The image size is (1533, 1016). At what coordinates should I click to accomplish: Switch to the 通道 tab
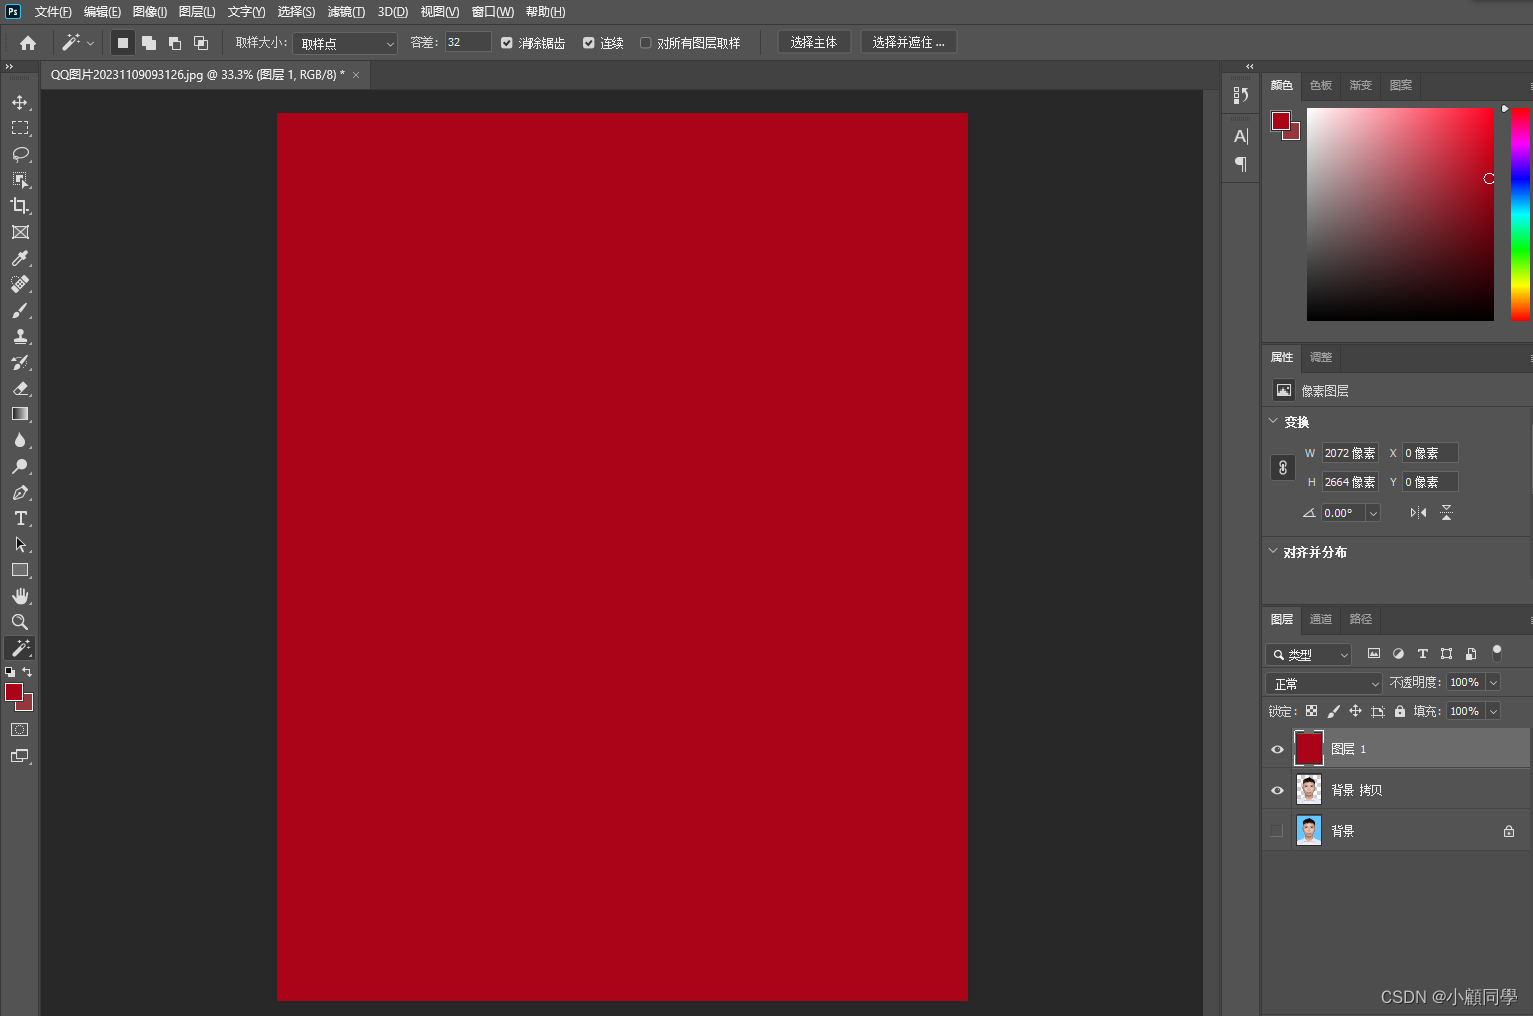click(x=1321, y=619)
